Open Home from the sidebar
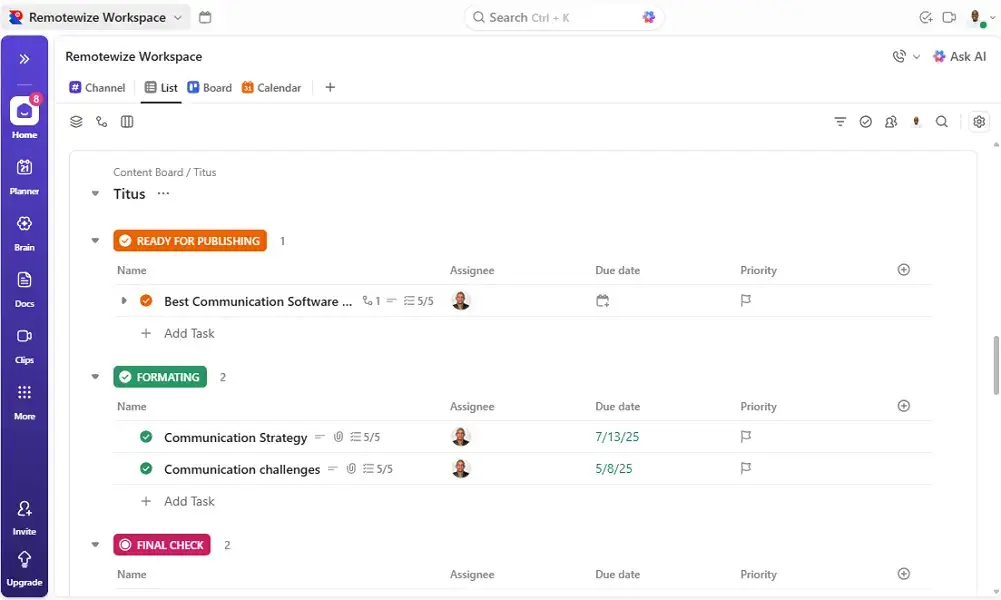Viewport: 1001px width, 600px height. pos(24,110)
